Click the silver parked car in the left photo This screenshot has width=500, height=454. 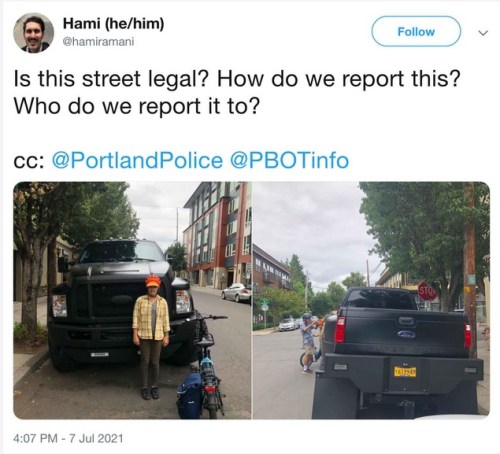pos(236,293)
